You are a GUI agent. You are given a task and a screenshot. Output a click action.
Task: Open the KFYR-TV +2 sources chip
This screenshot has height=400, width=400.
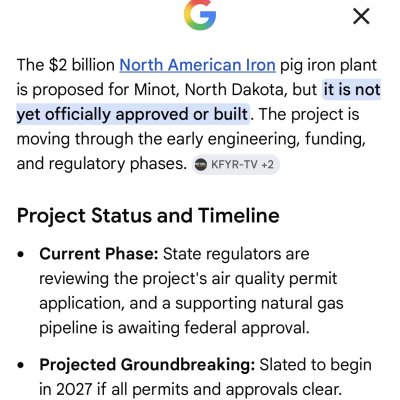(x=236, y=164)
